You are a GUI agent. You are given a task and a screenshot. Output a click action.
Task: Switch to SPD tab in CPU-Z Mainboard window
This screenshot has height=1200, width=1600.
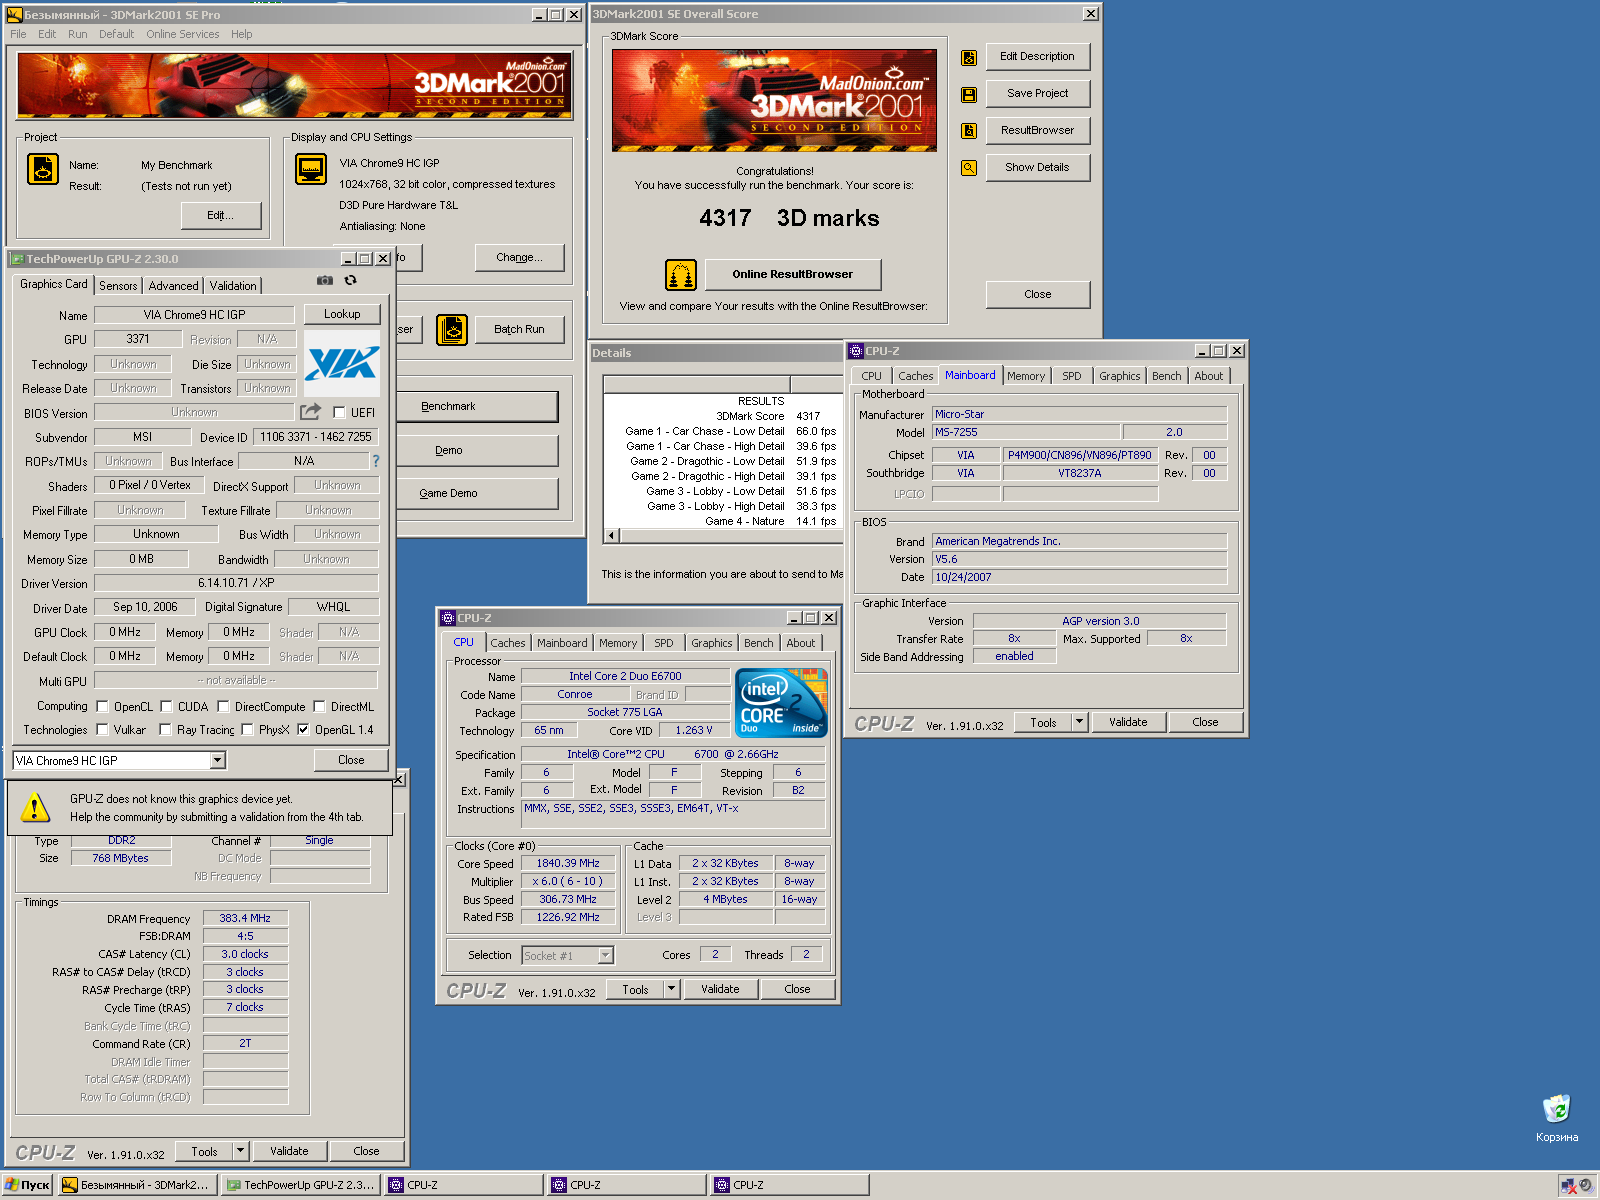tap(1072, 376)
